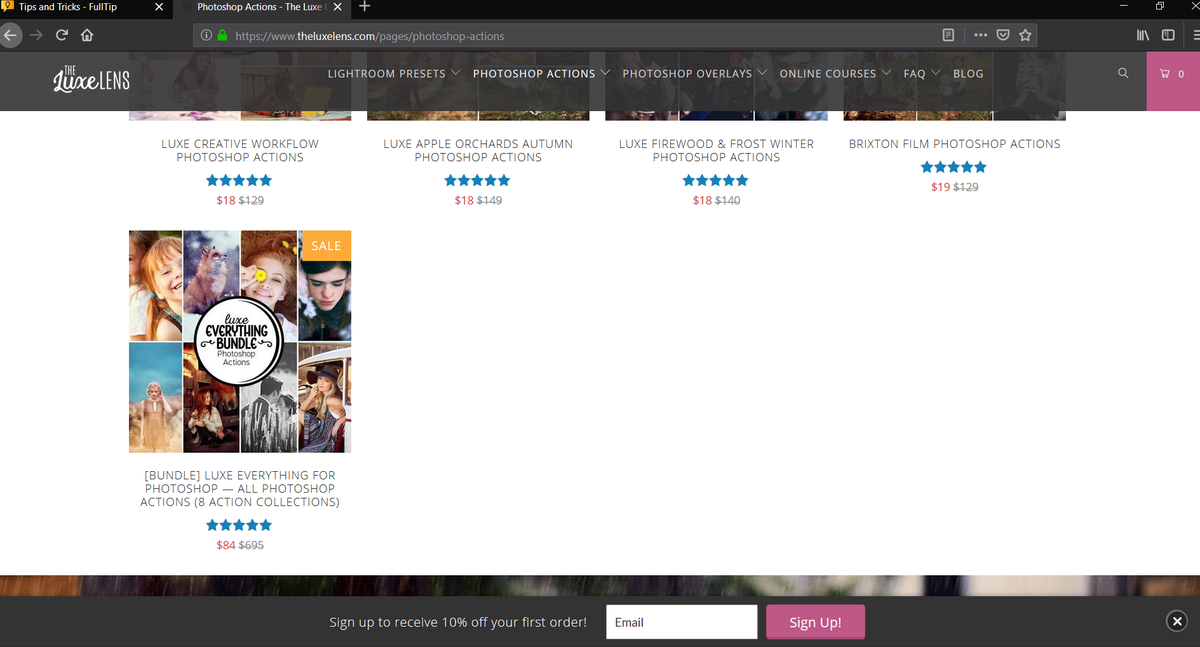Expand Photoshop Actions dropdown chevron
The height and width of the screenshot is (647, 1200).
pos(605,73)
